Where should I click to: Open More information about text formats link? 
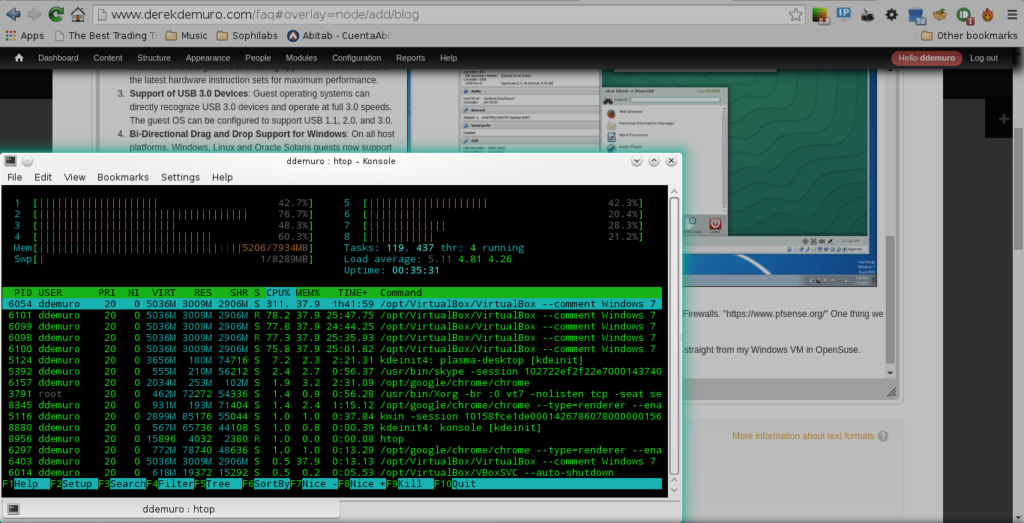(803, 436)
